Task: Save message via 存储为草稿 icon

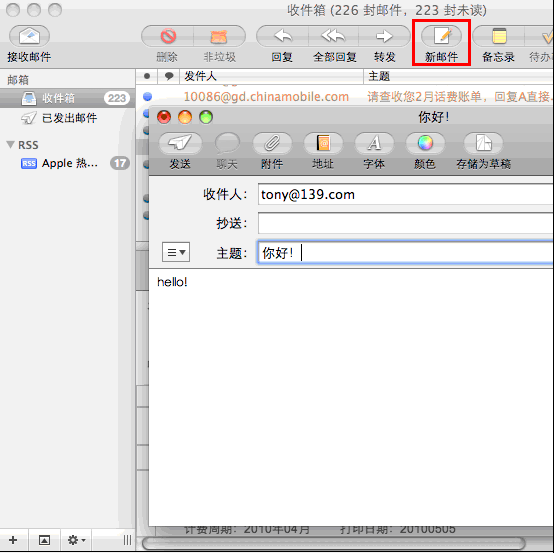Action: pyautogui.click(x=483, y=143)
